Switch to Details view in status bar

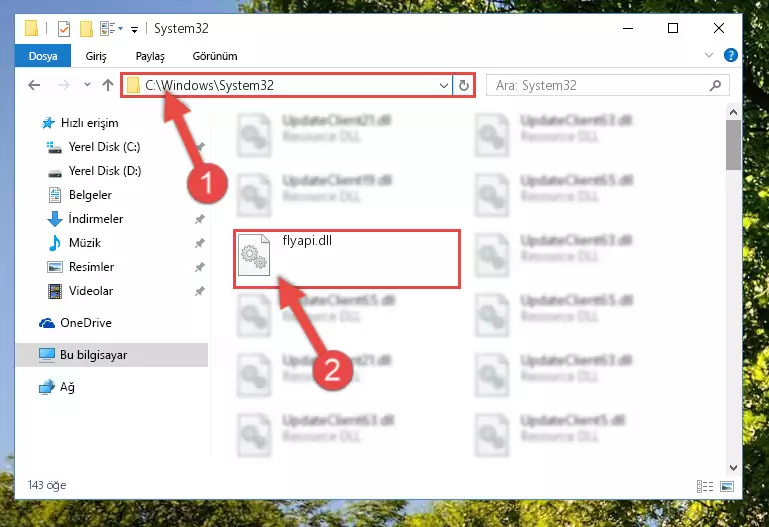705,486
